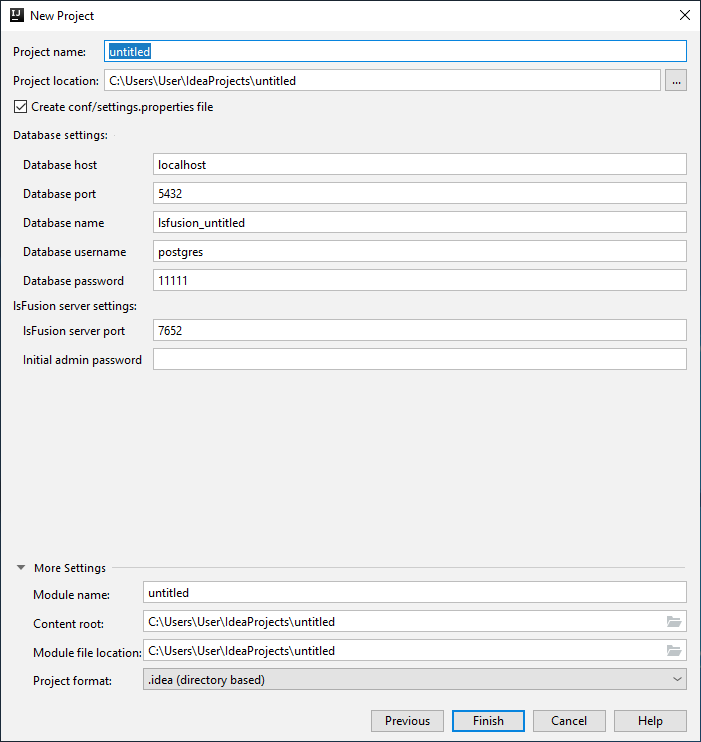701x742 pixels.
Task: Click the Database port field
Action: pos(420,193)
